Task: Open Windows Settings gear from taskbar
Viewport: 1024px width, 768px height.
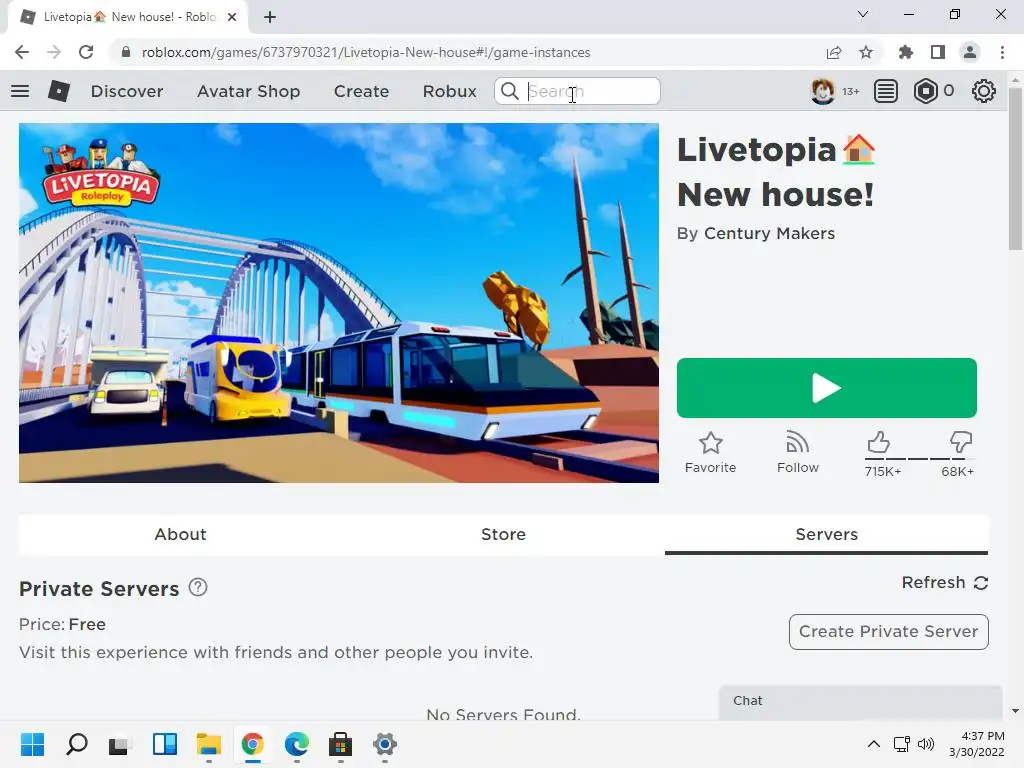Action: (385, 744)
